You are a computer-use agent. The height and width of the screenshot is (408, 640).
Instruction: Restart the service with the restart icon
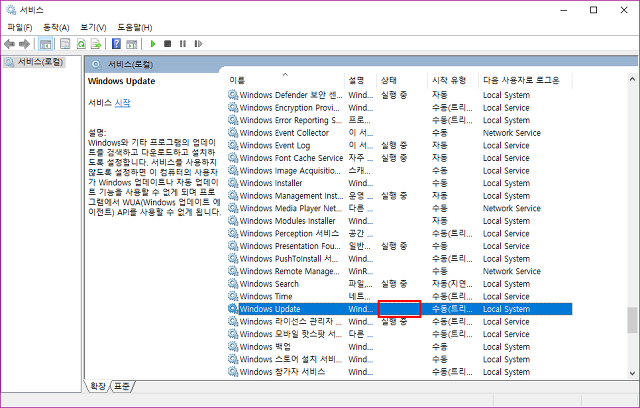(x=198, y=44)
